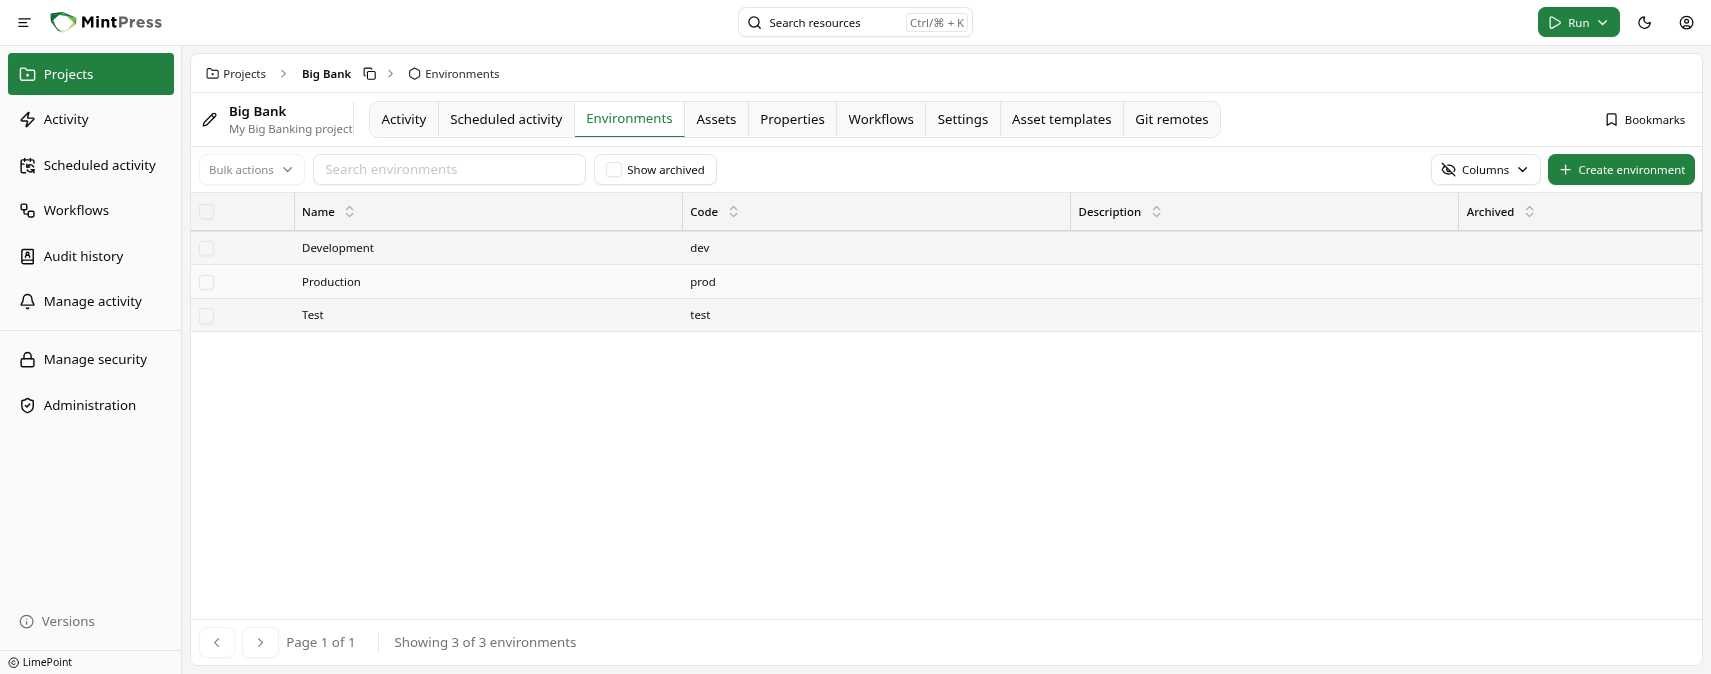Click the Search environments input field
Image resolution: width=1711 pixels, height=674 pixels.
click(x=449, y=170)
